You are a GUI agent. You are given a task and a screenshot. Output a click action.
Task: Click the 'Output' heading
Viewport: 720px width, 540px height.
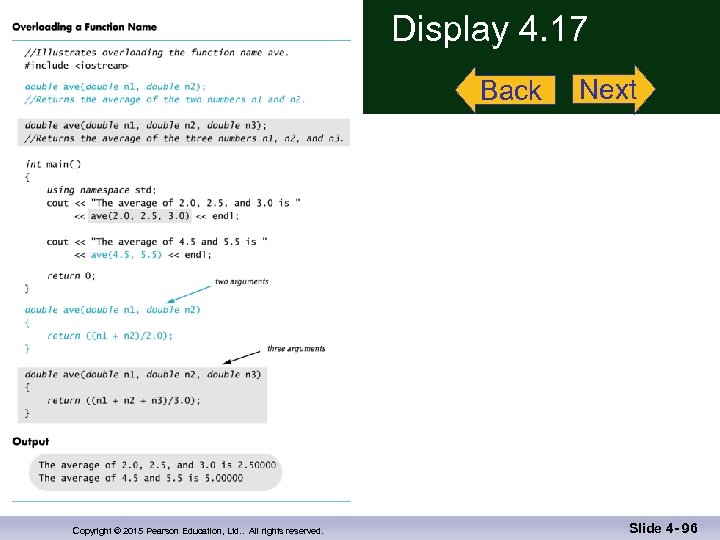pyautogui.click(x=31, y=442)
